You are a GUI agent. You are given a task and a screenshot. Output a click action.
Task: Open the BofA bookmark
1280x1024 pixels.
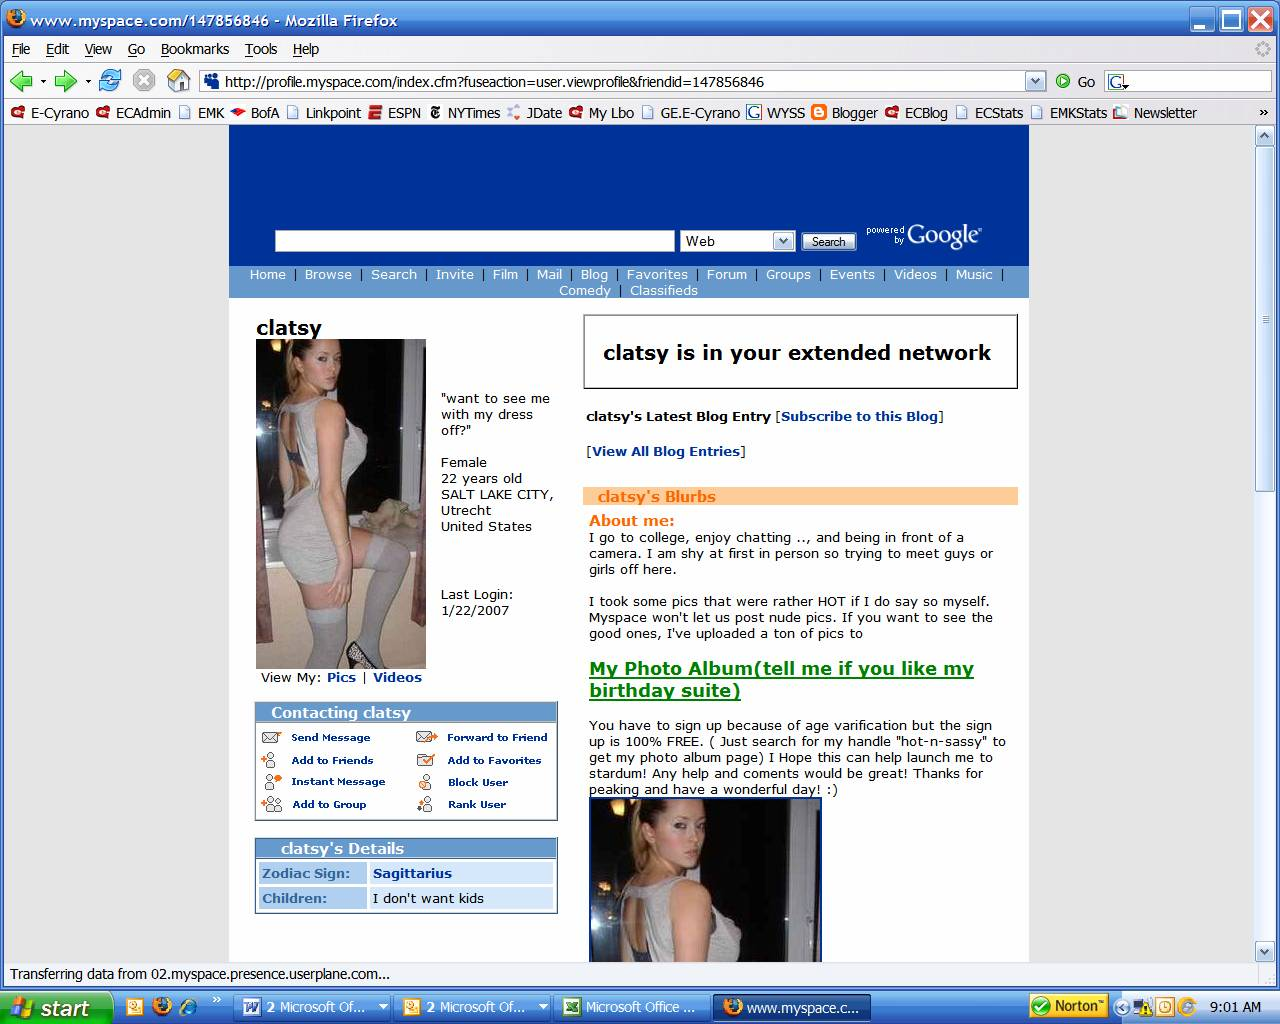(x=254, y=113)
